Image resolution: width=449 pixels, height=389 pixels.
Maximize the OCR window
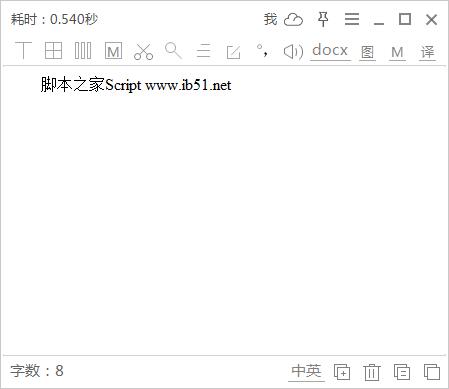click(405, 19)
